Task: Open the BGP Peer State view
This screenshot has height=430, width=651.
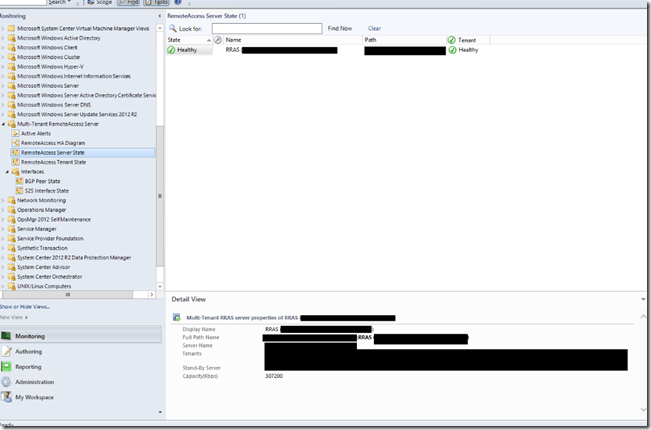Action: 46,181
